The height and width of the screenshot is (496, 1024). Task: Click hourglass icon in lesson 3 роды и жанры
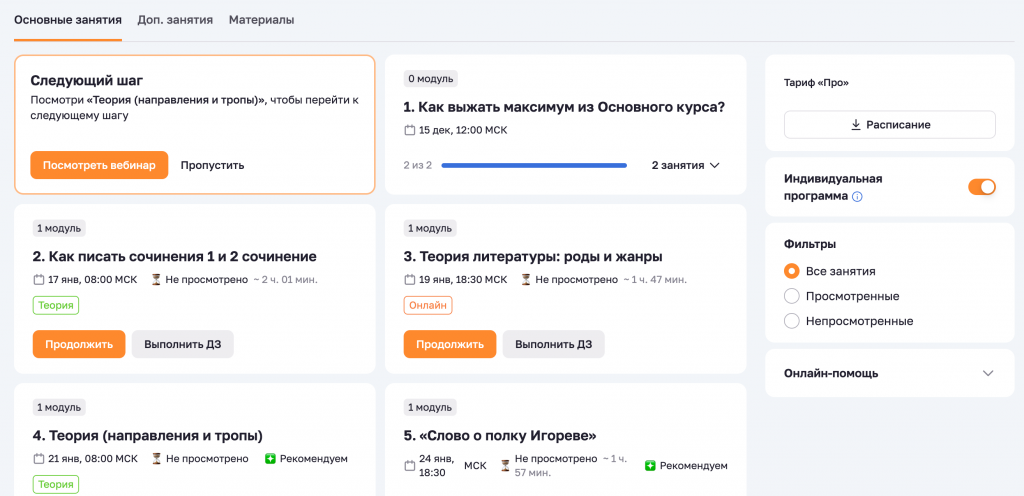click(526, 280)
